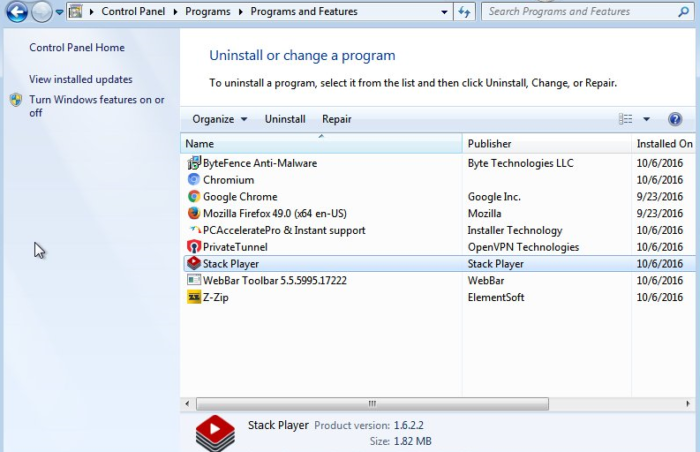Expand the arrow after Programs breadcrumb
This screenshot has width=700, height=452.
241,12
